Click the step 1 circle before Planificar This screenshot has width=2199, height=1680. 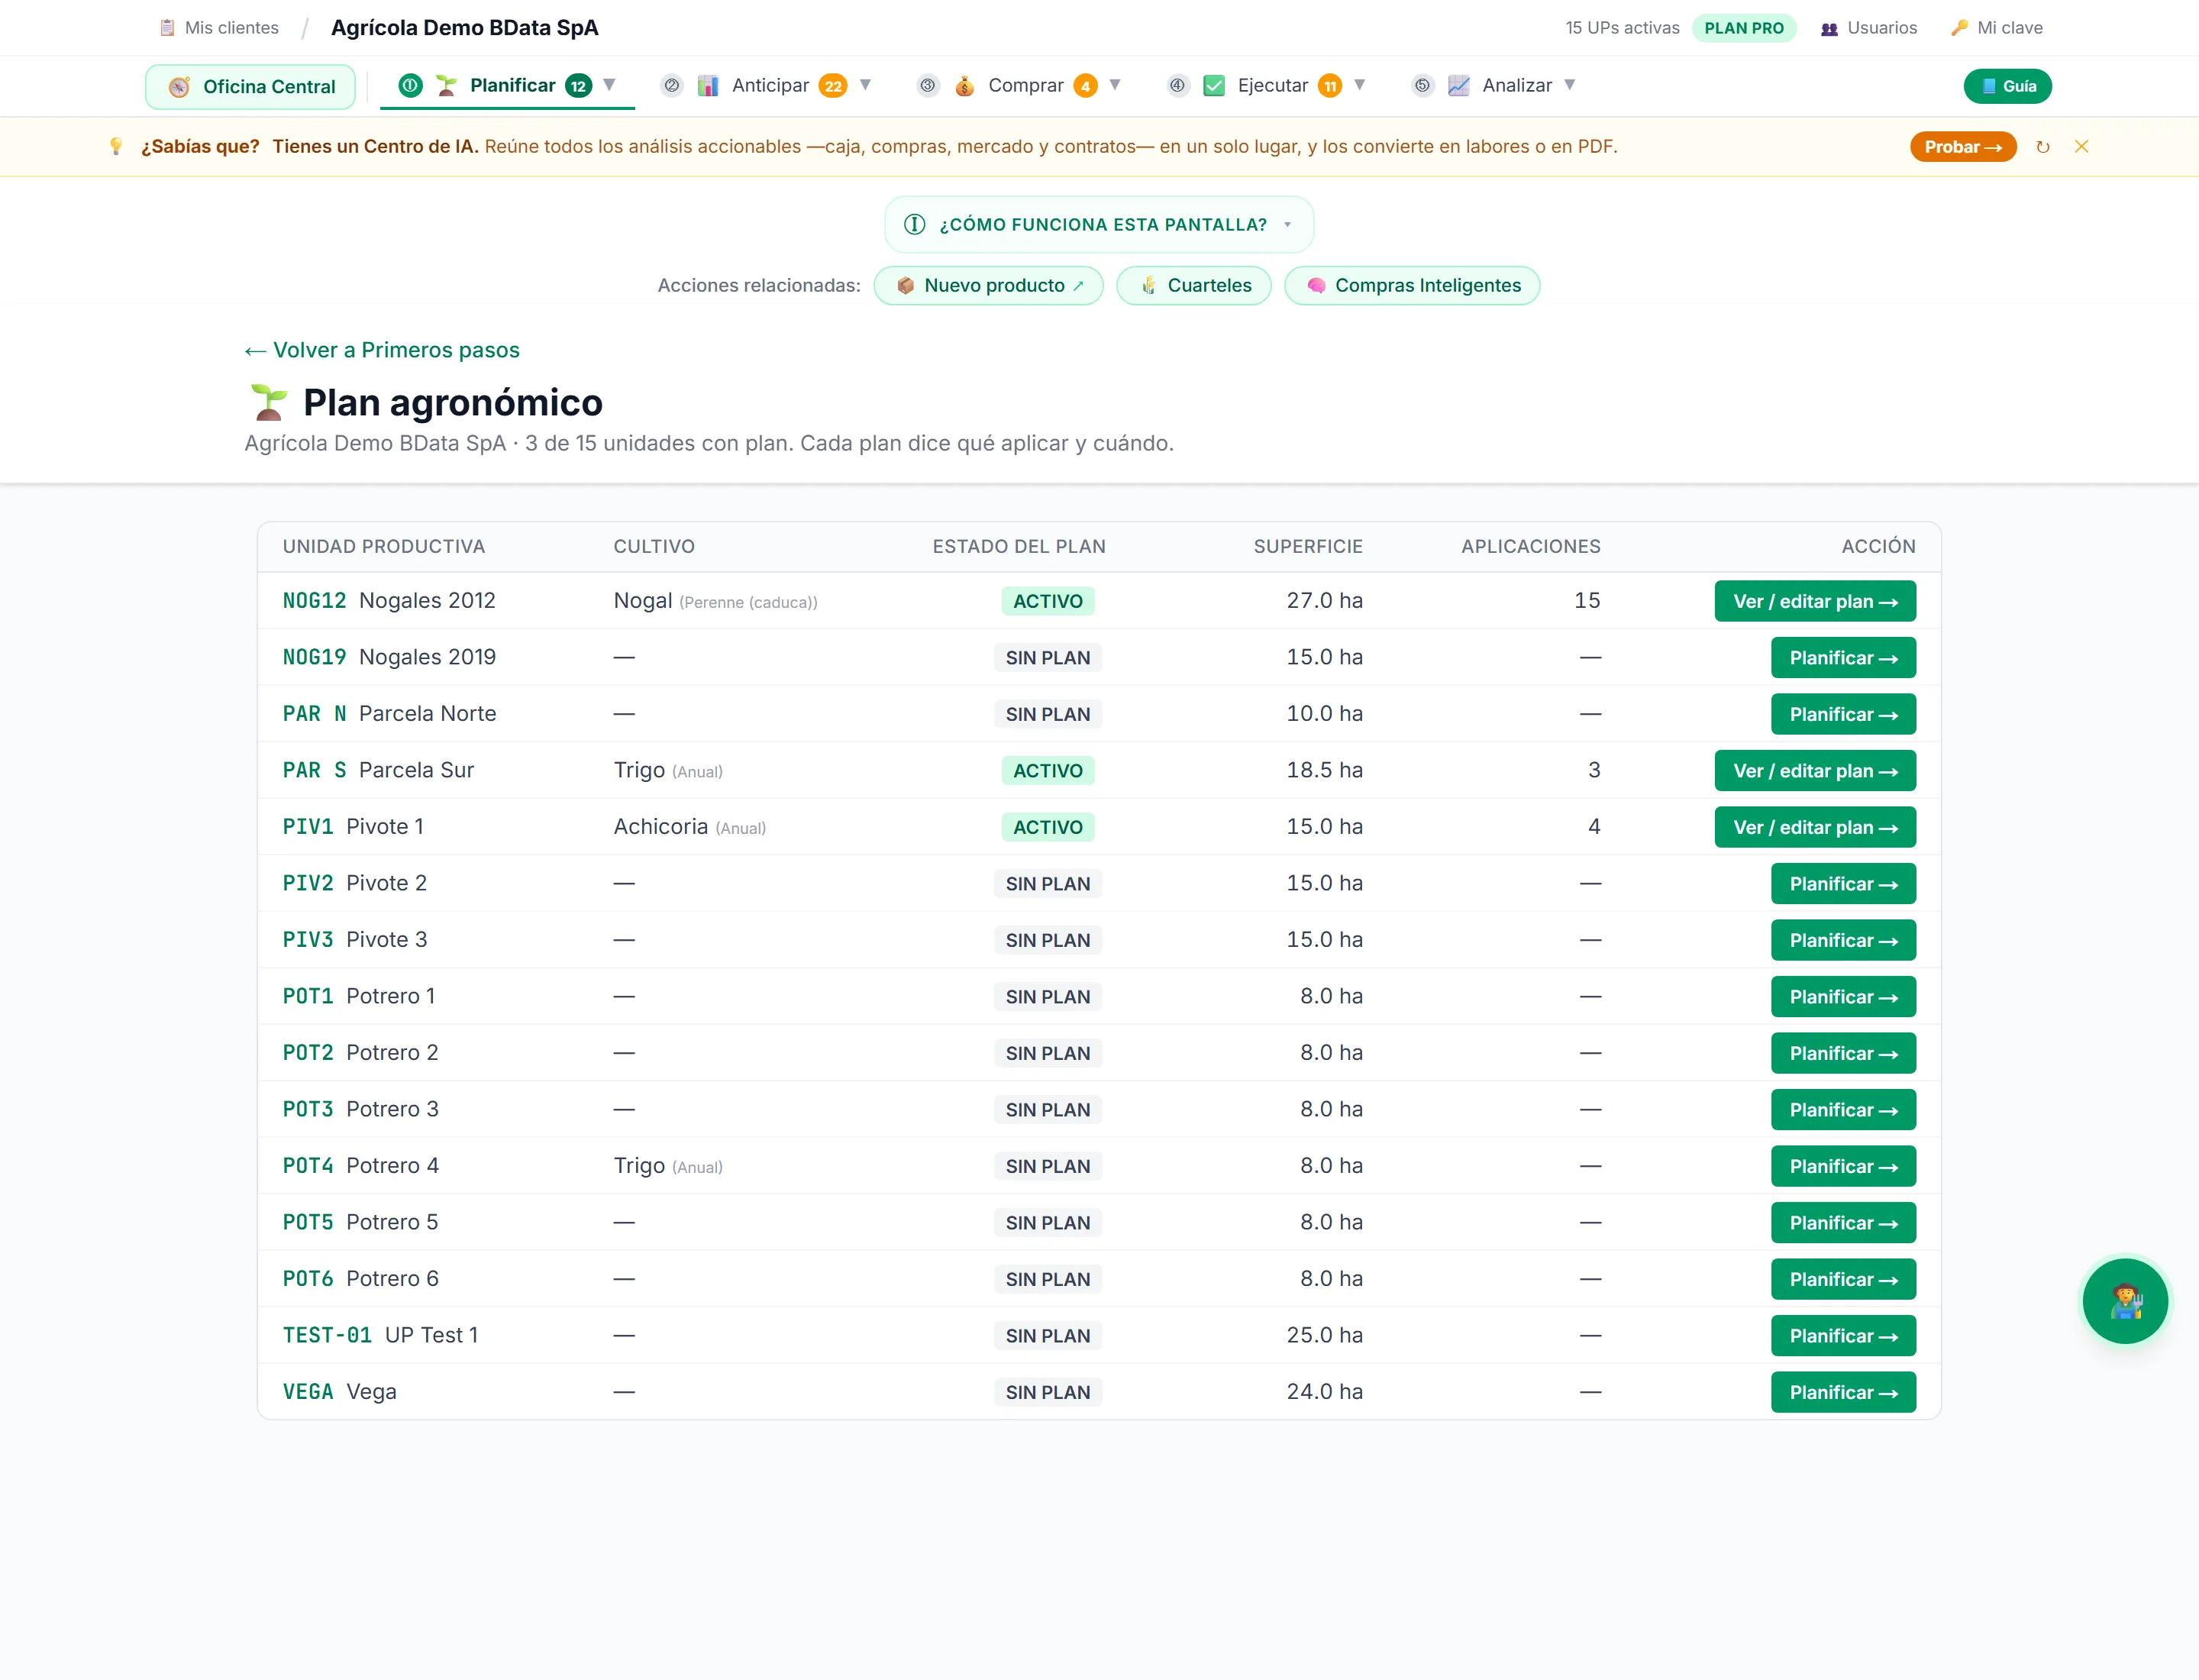click(x=410, y=86)
